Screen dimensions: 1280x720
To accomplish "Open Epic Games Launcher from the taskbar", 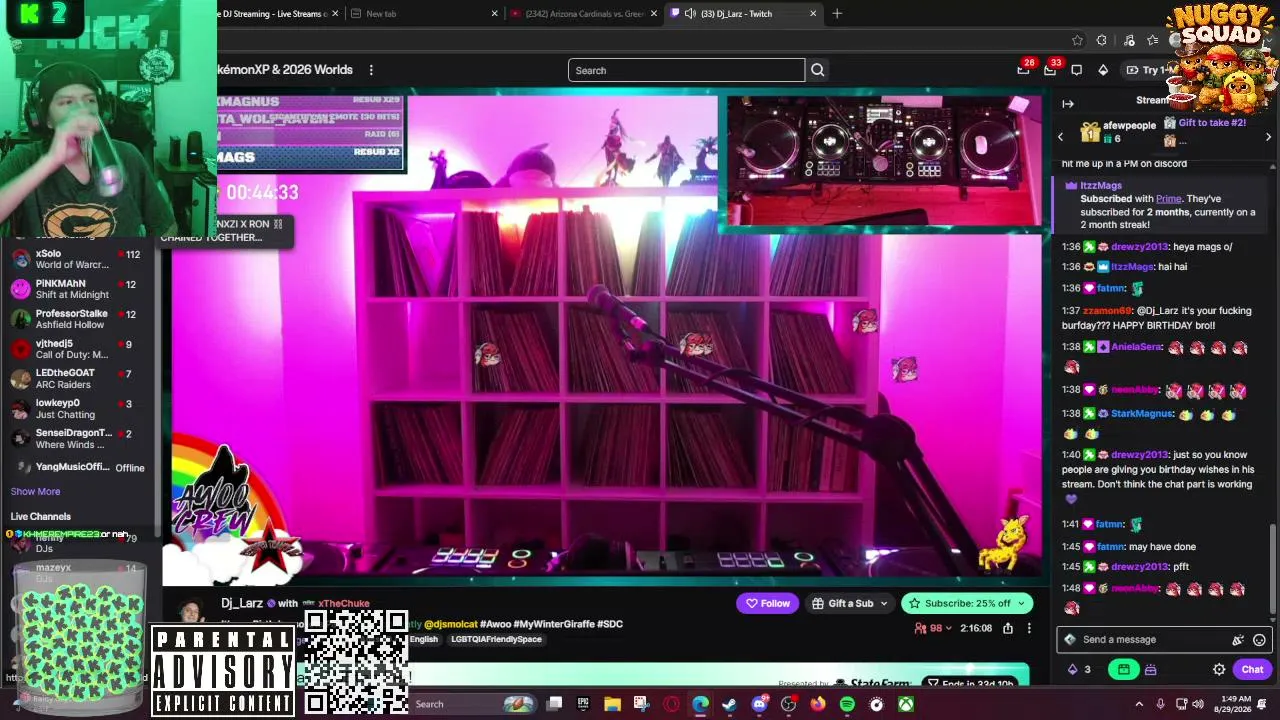I will pyautogui.click(x=583, y=704).
